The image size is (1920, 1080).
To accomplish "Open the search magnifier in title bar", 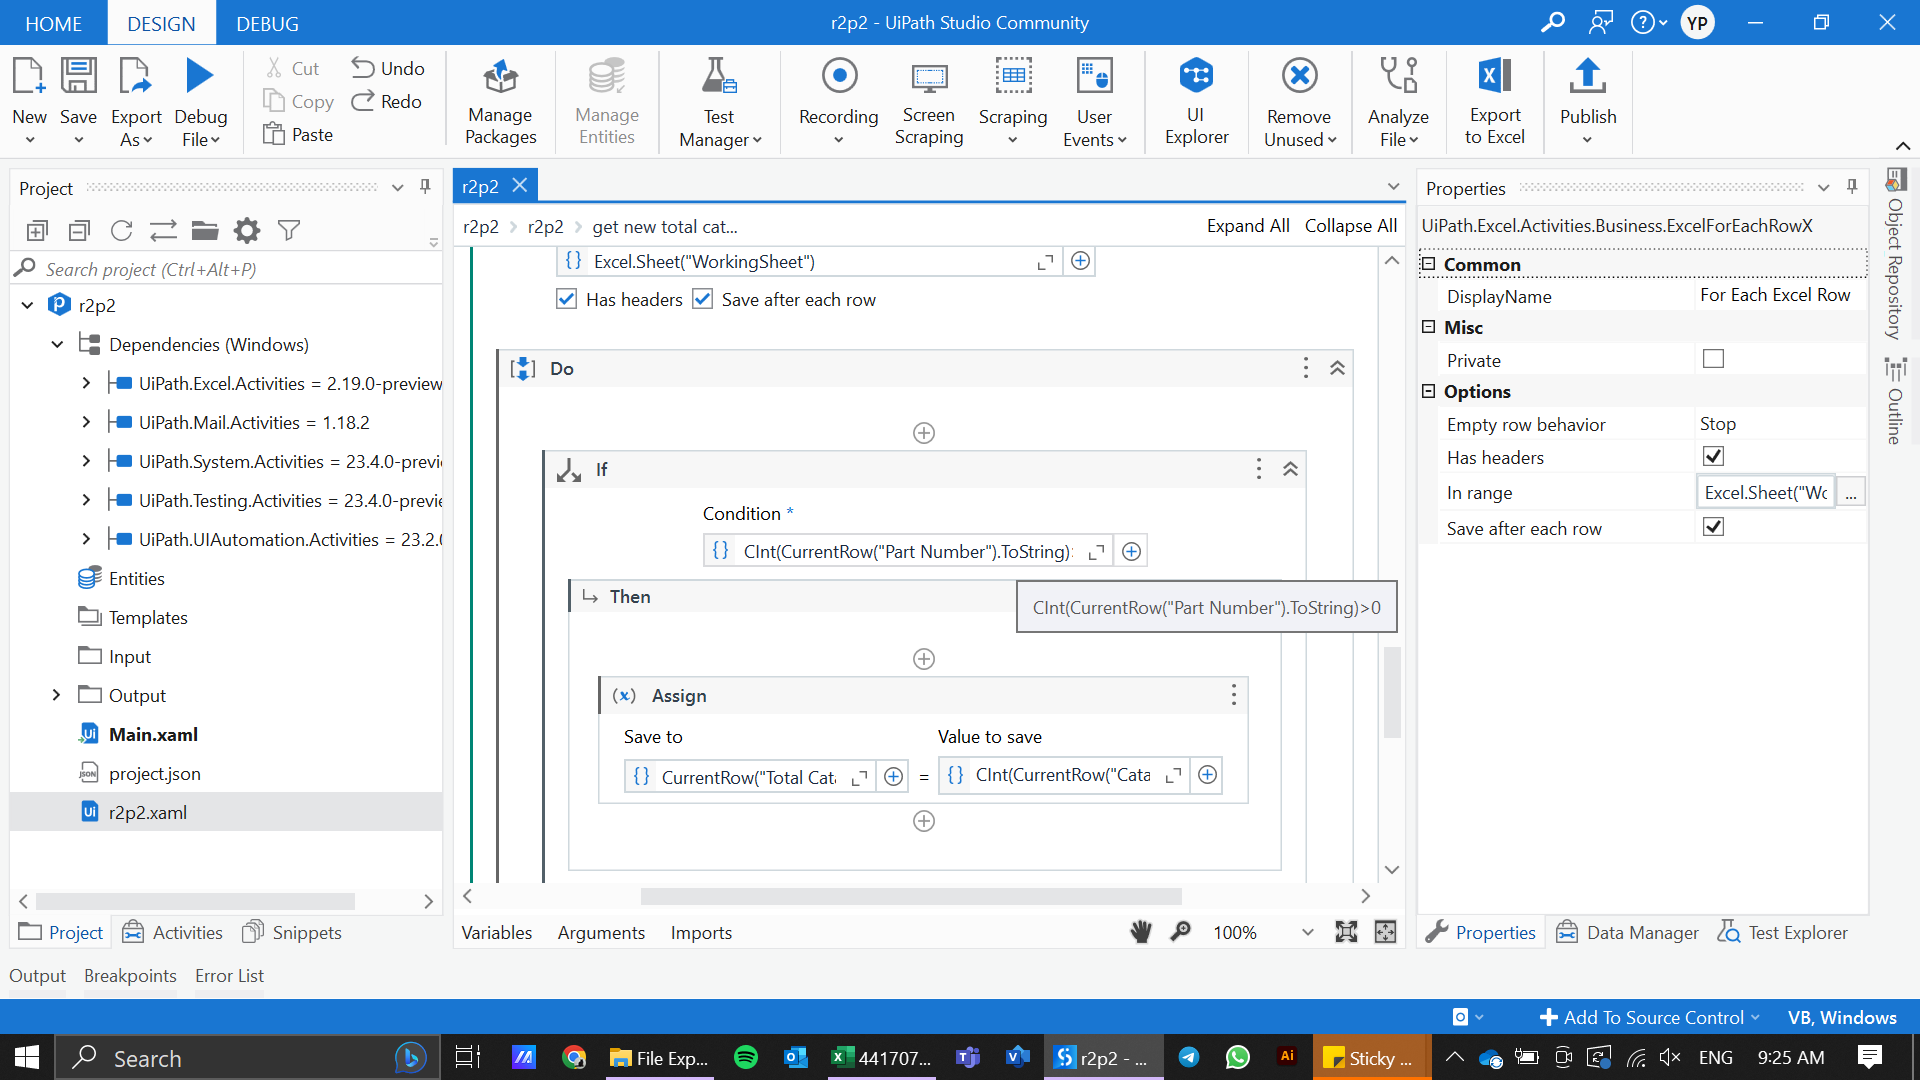I will (x=1552, y=22).
